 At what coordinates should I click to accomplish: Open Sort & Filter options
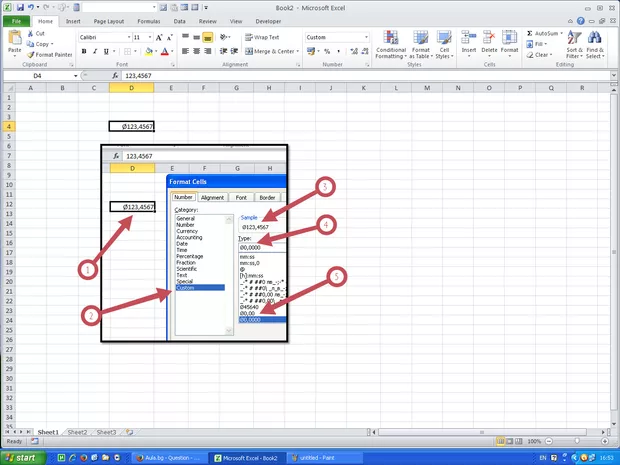[574, 45]
